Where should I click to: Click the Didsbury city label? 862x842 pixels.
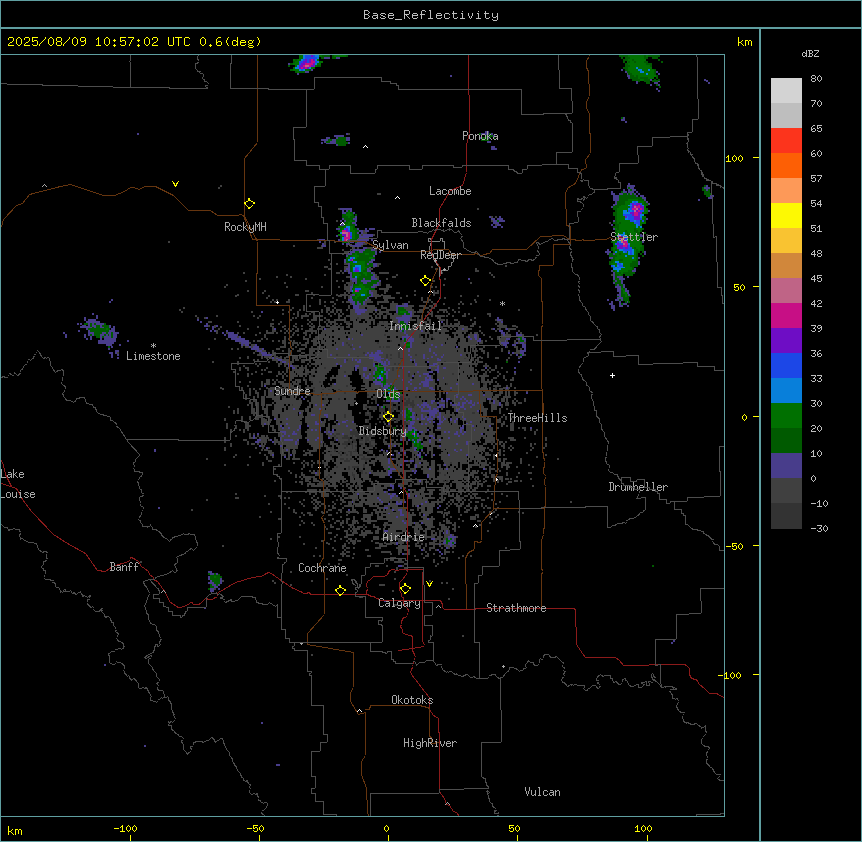[x=383, y=431]
